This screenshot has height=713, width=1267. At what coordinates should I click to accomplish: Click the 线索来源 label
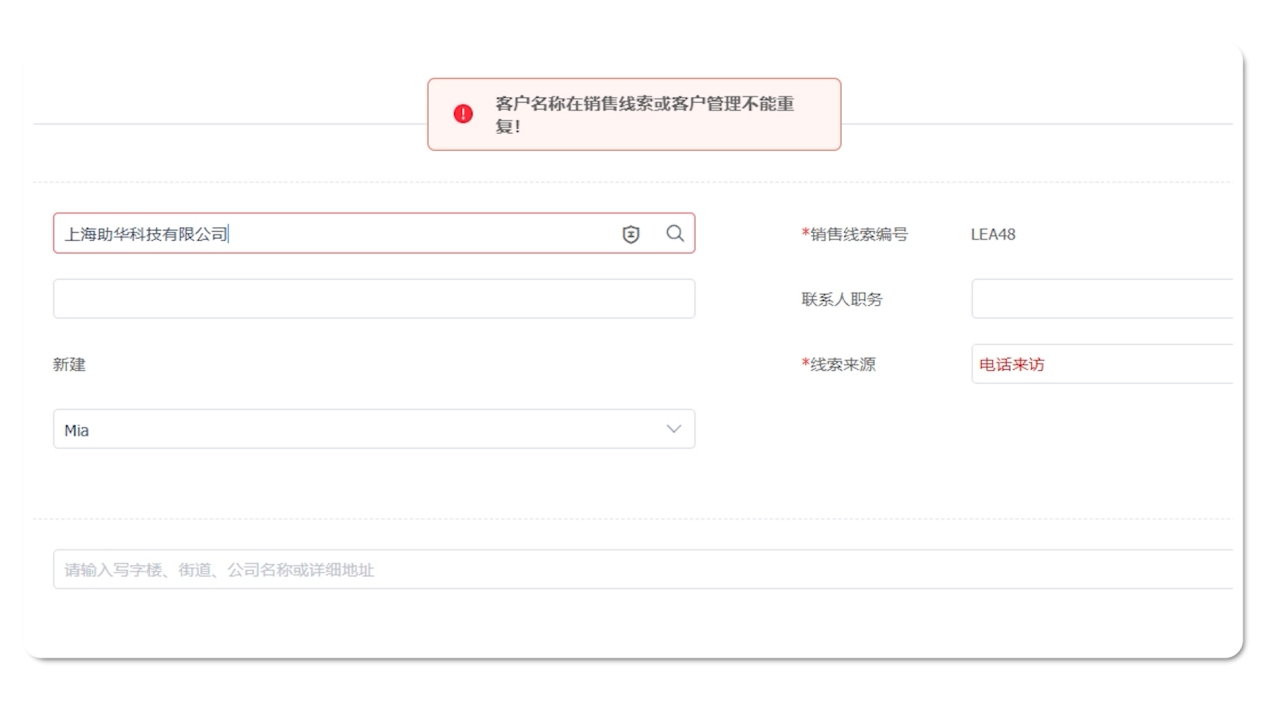tap(842, 365)
